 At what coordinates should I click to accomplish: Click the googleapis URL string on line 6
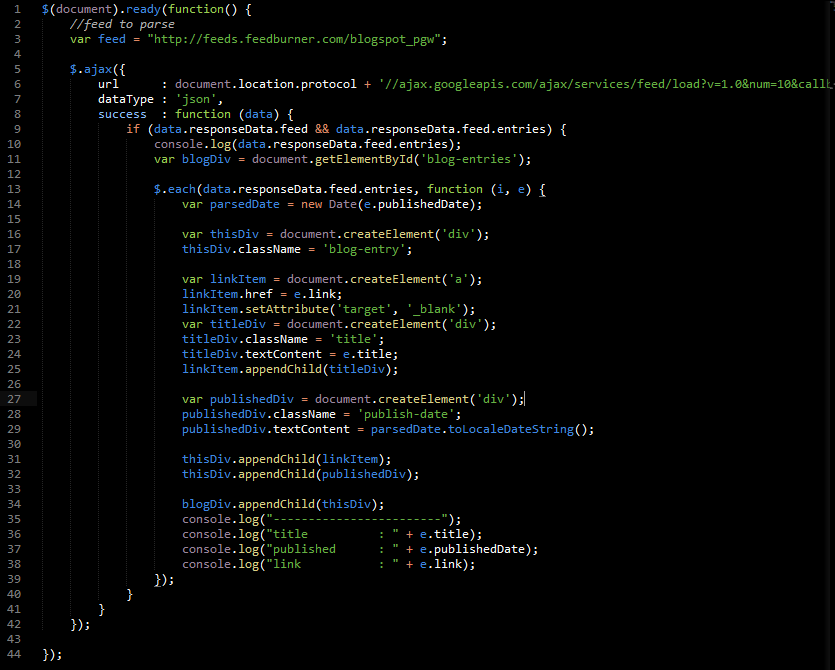pyautogui.click(x=606, y=84)
